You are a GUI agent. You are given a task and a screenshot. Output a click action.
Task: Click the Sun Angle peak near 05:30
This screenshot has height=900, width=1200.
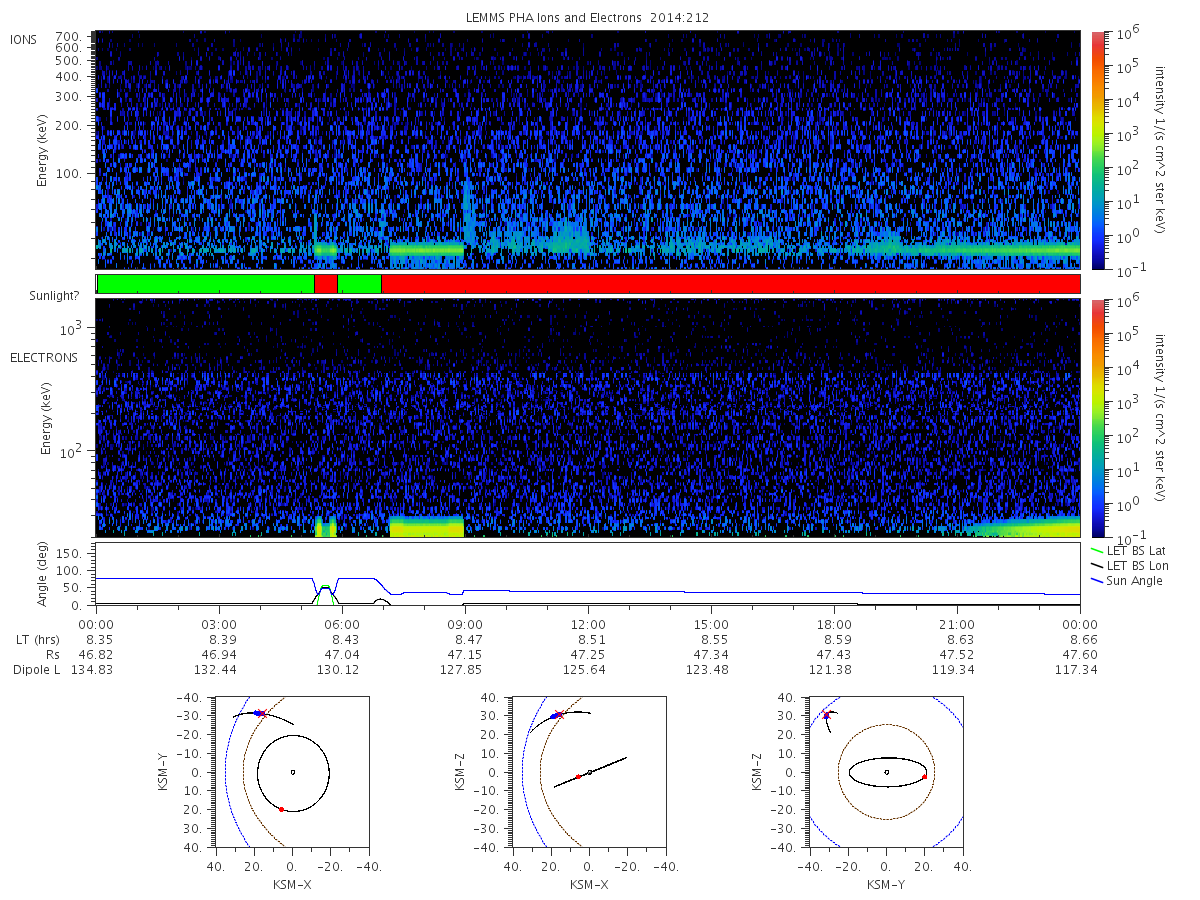[325, 586]
